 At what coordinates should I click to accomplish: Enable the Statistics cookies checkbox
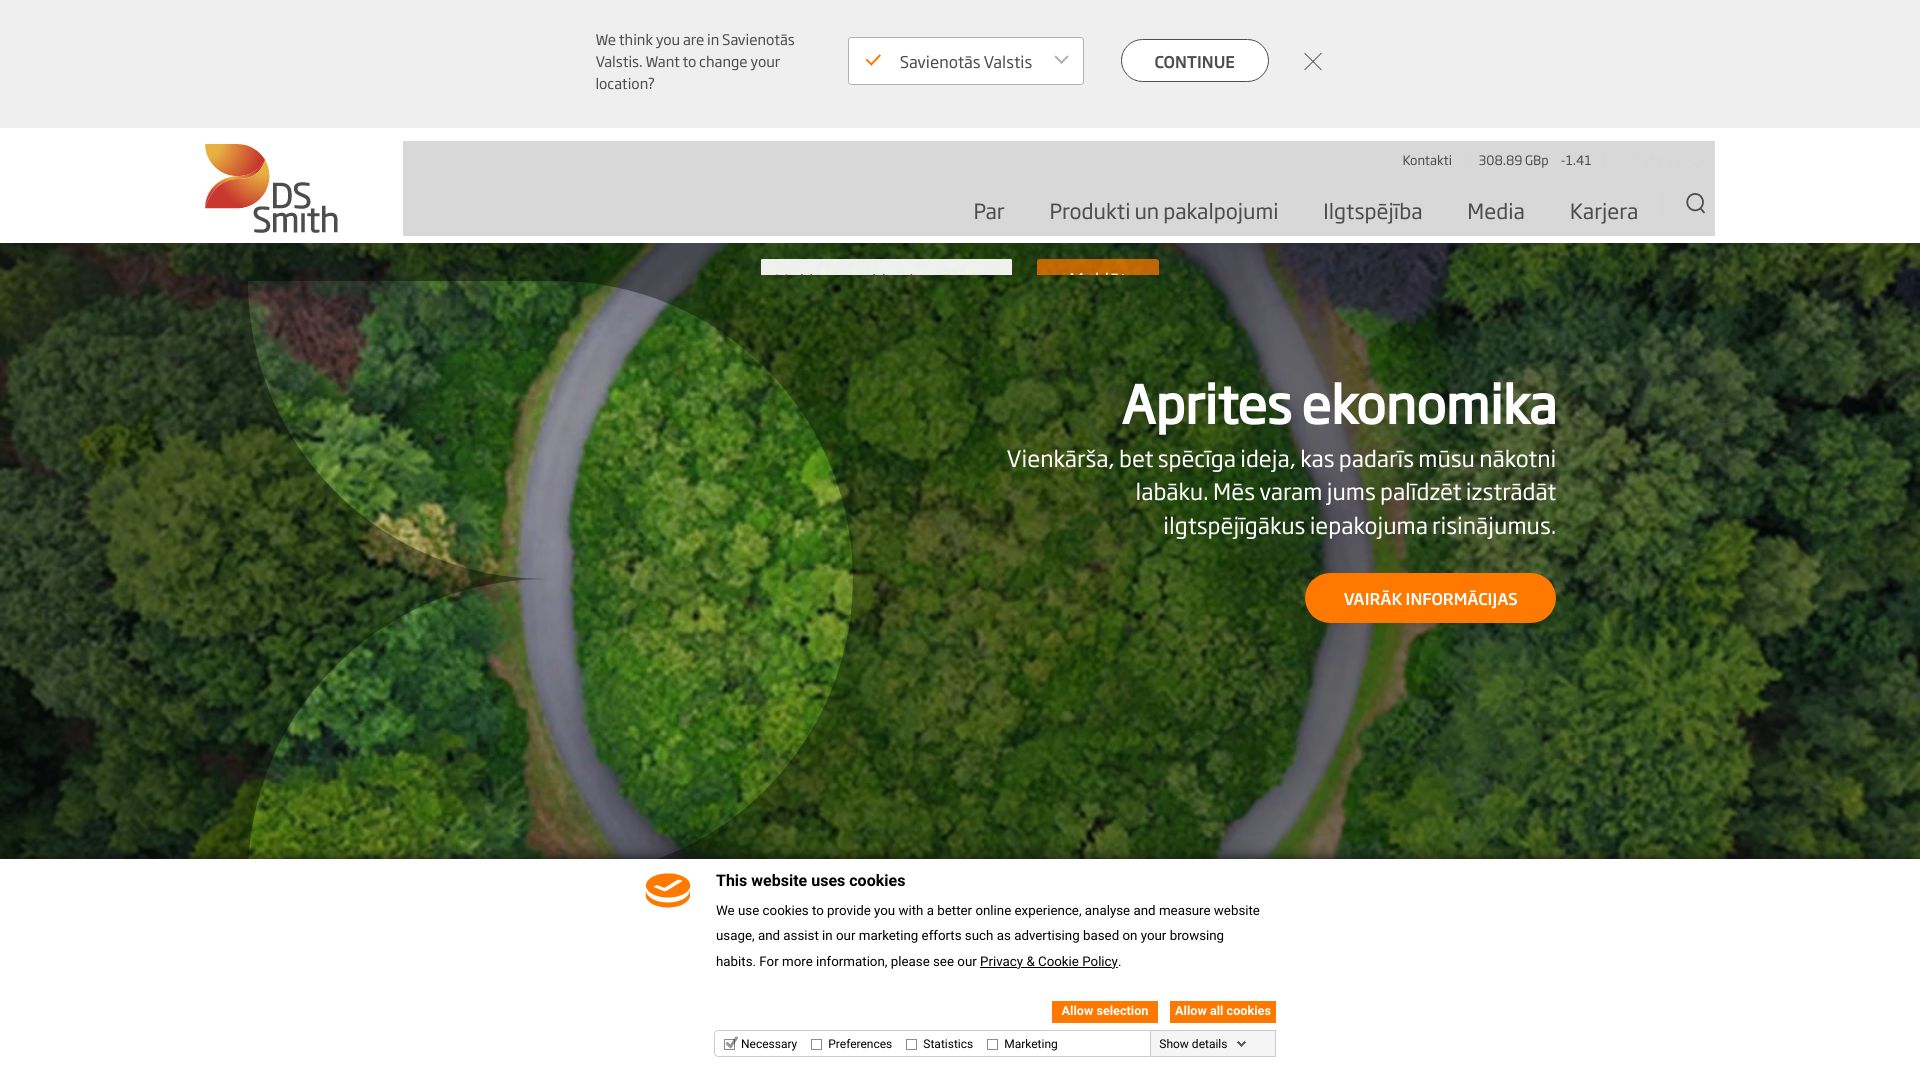tap(912, 1044)
